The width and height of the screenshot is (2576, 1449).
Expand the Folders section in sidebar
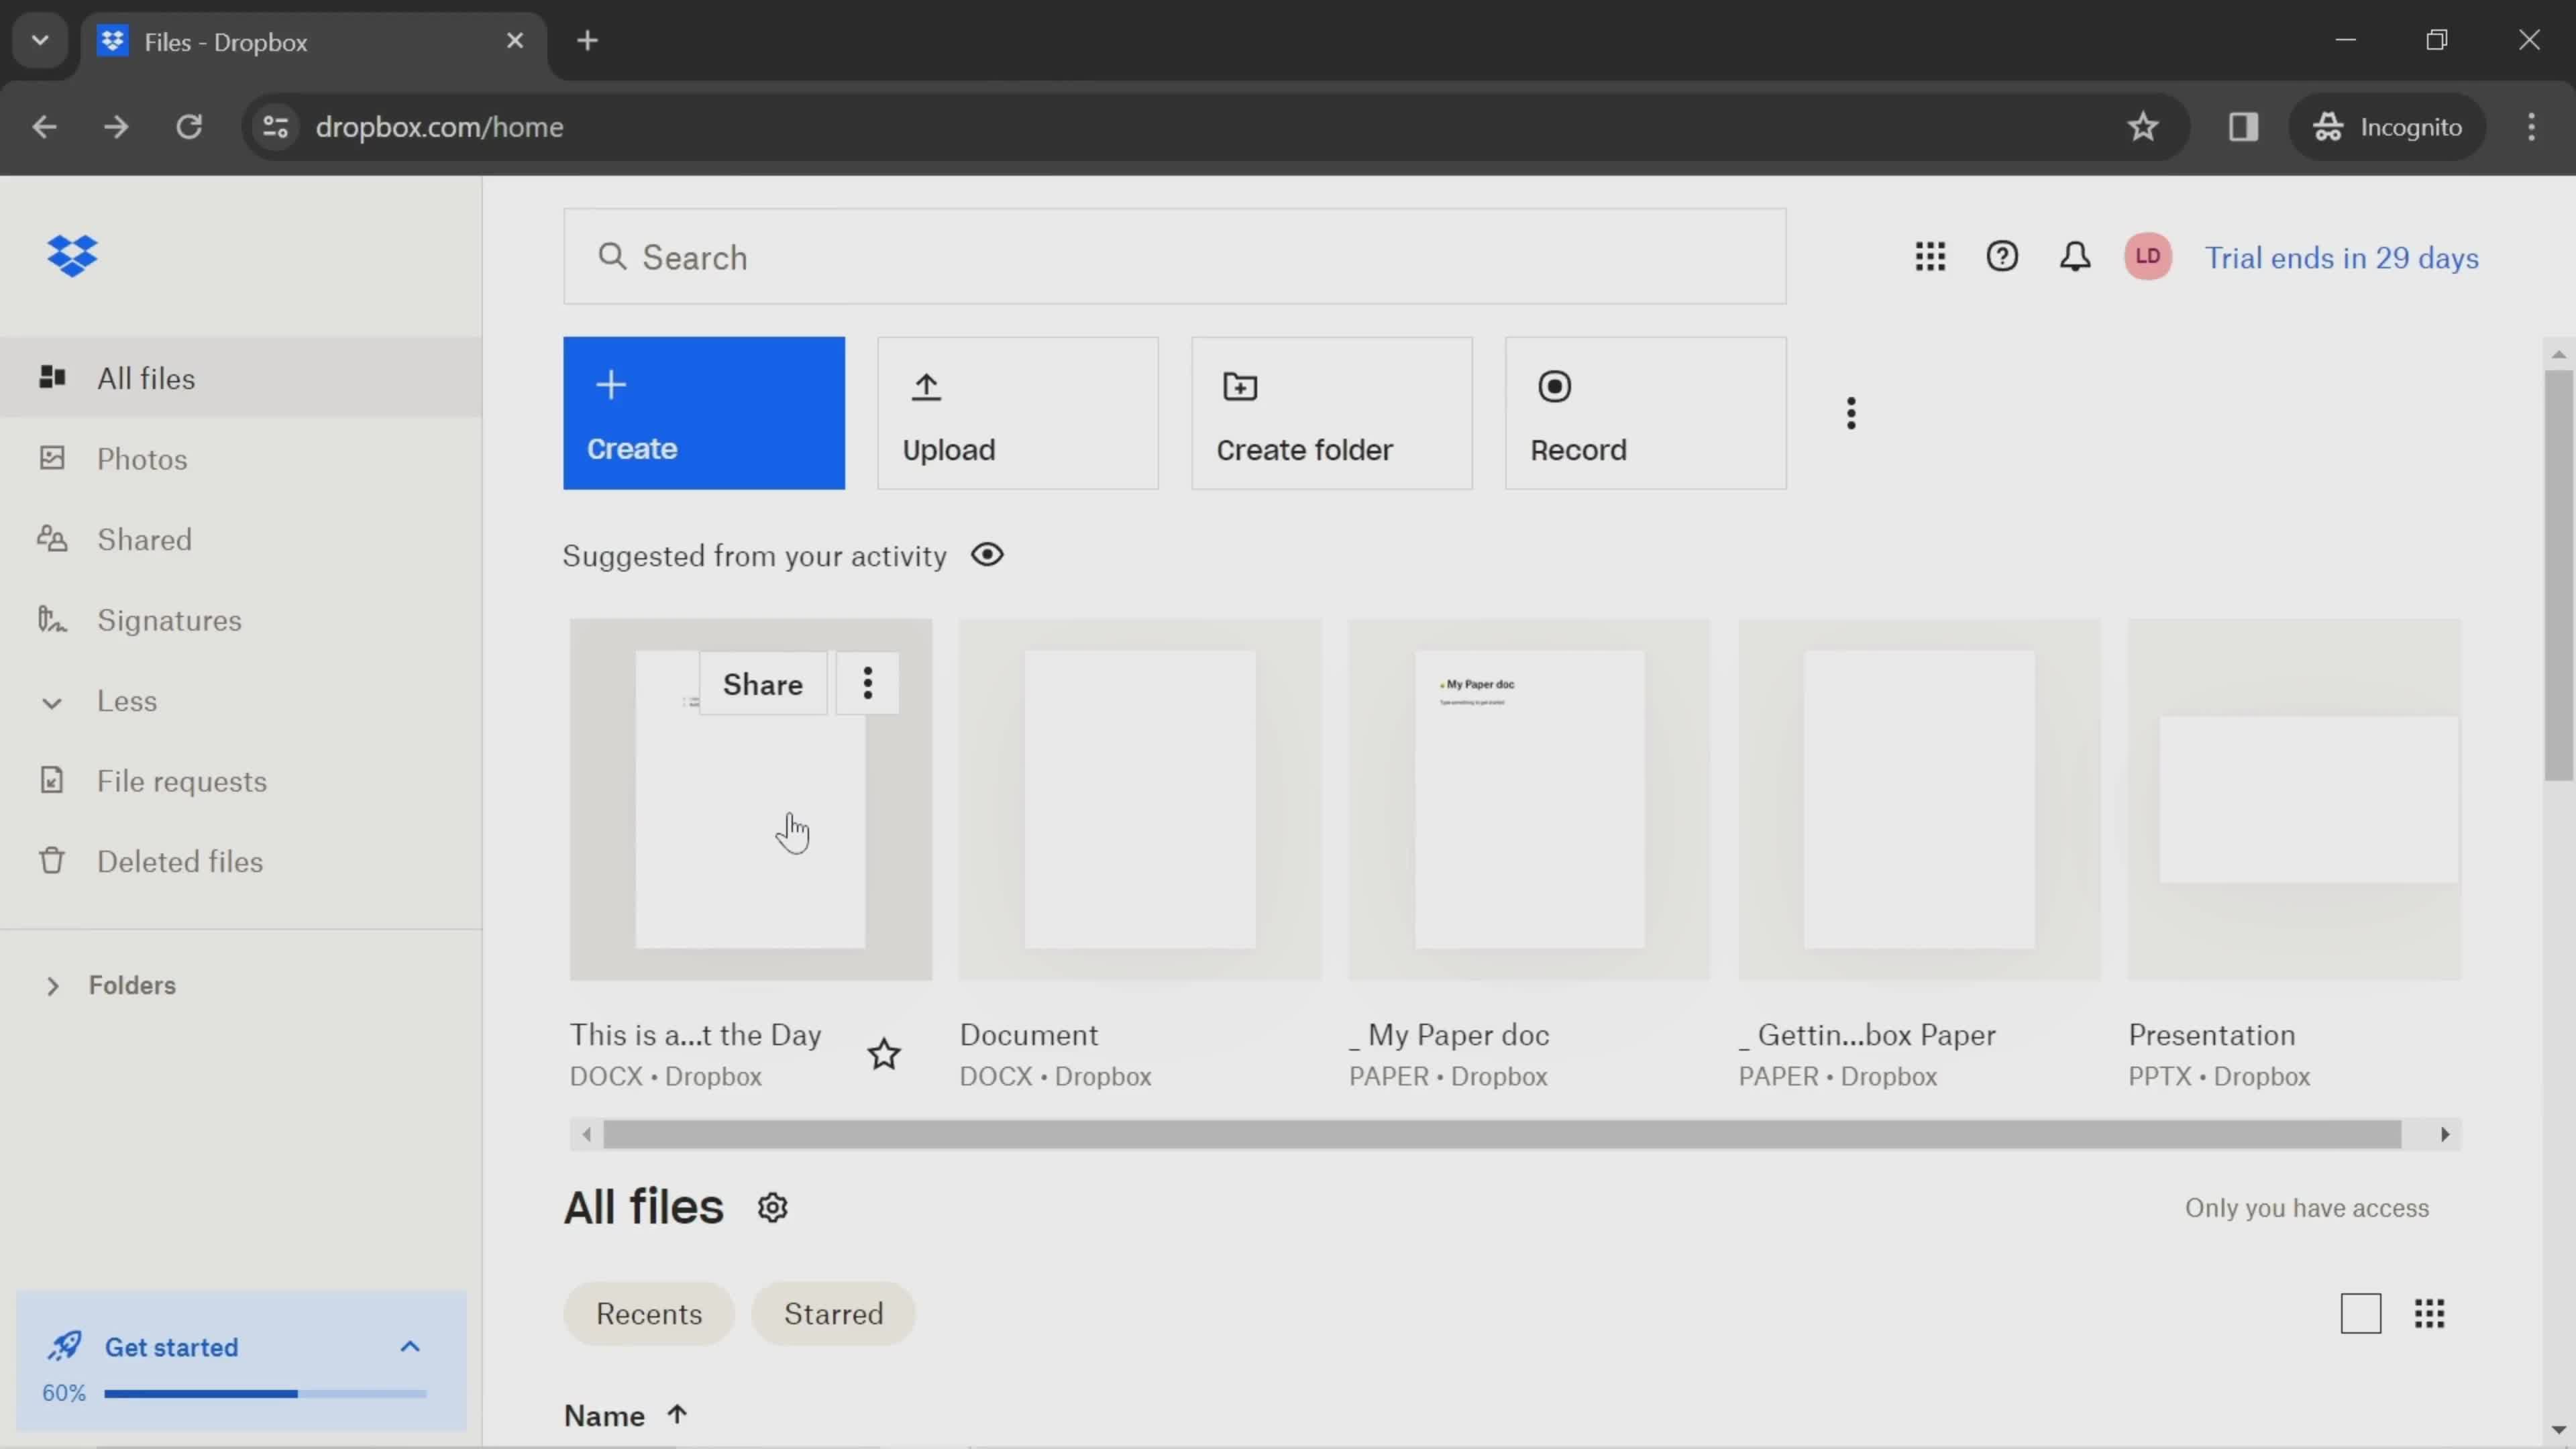point(51,985)
